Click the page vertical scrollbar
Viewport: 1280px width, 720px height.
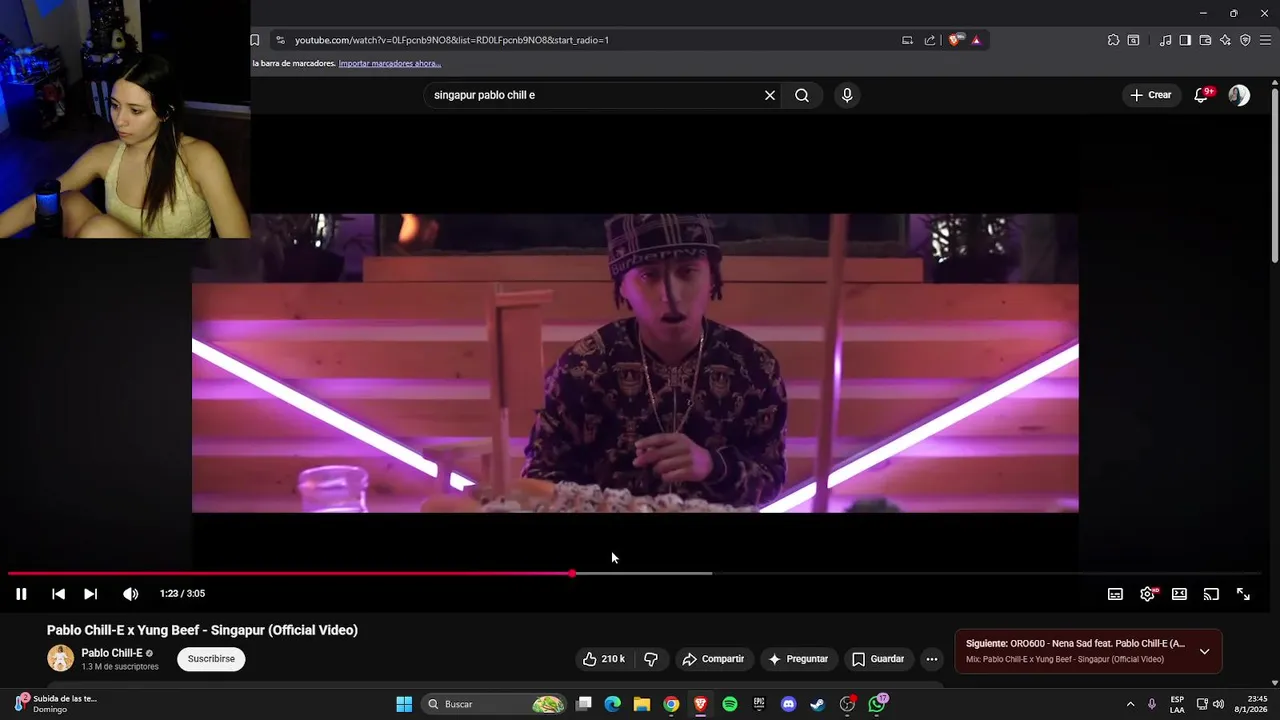(1274, 175)
